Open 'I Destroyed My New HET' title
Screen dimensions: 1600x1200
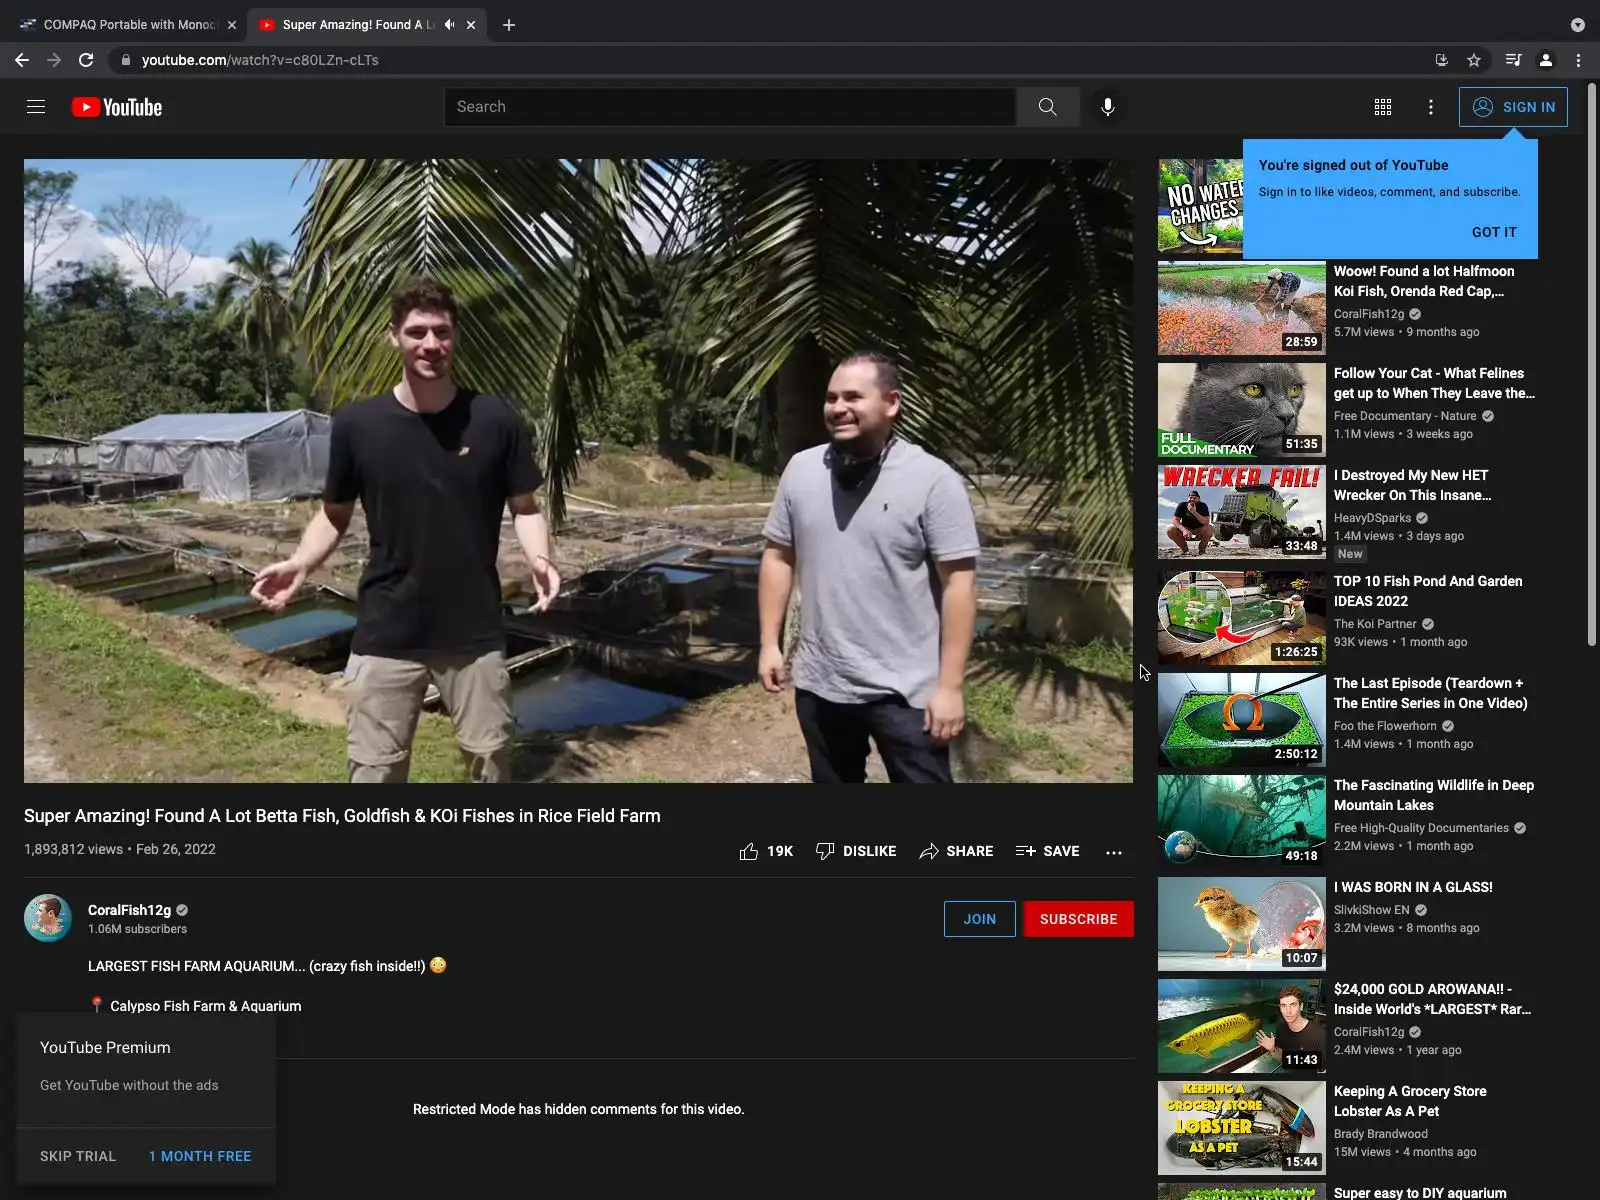click(x=1412, y=485)
